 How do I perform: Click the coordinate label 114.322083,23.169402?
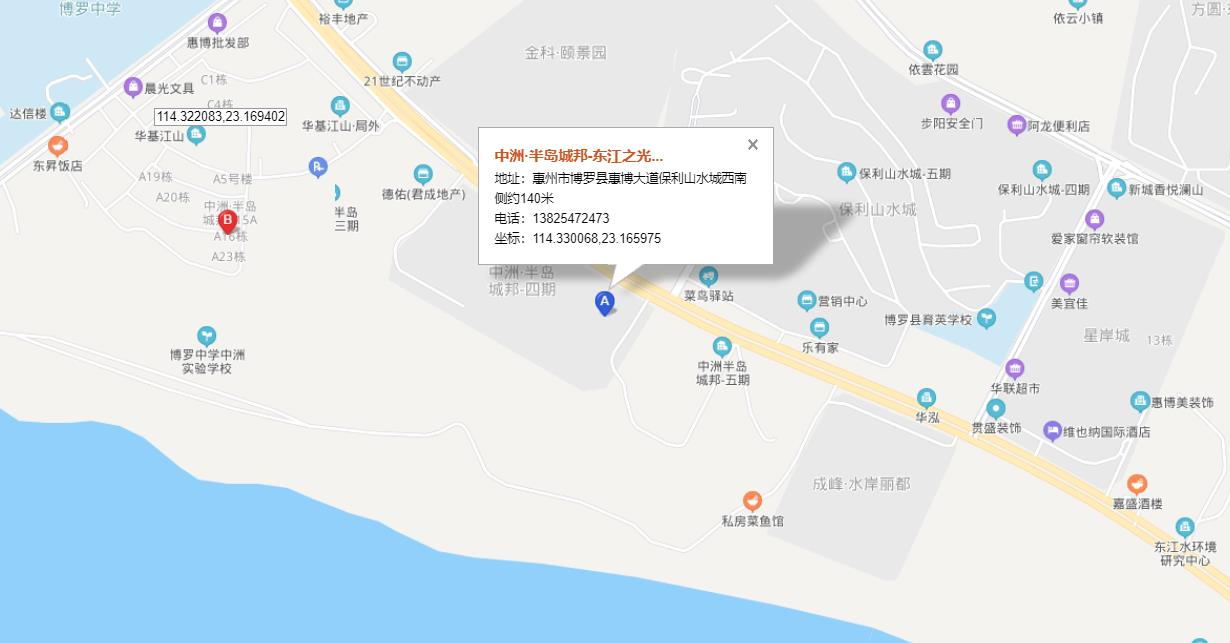pos(221,117)
